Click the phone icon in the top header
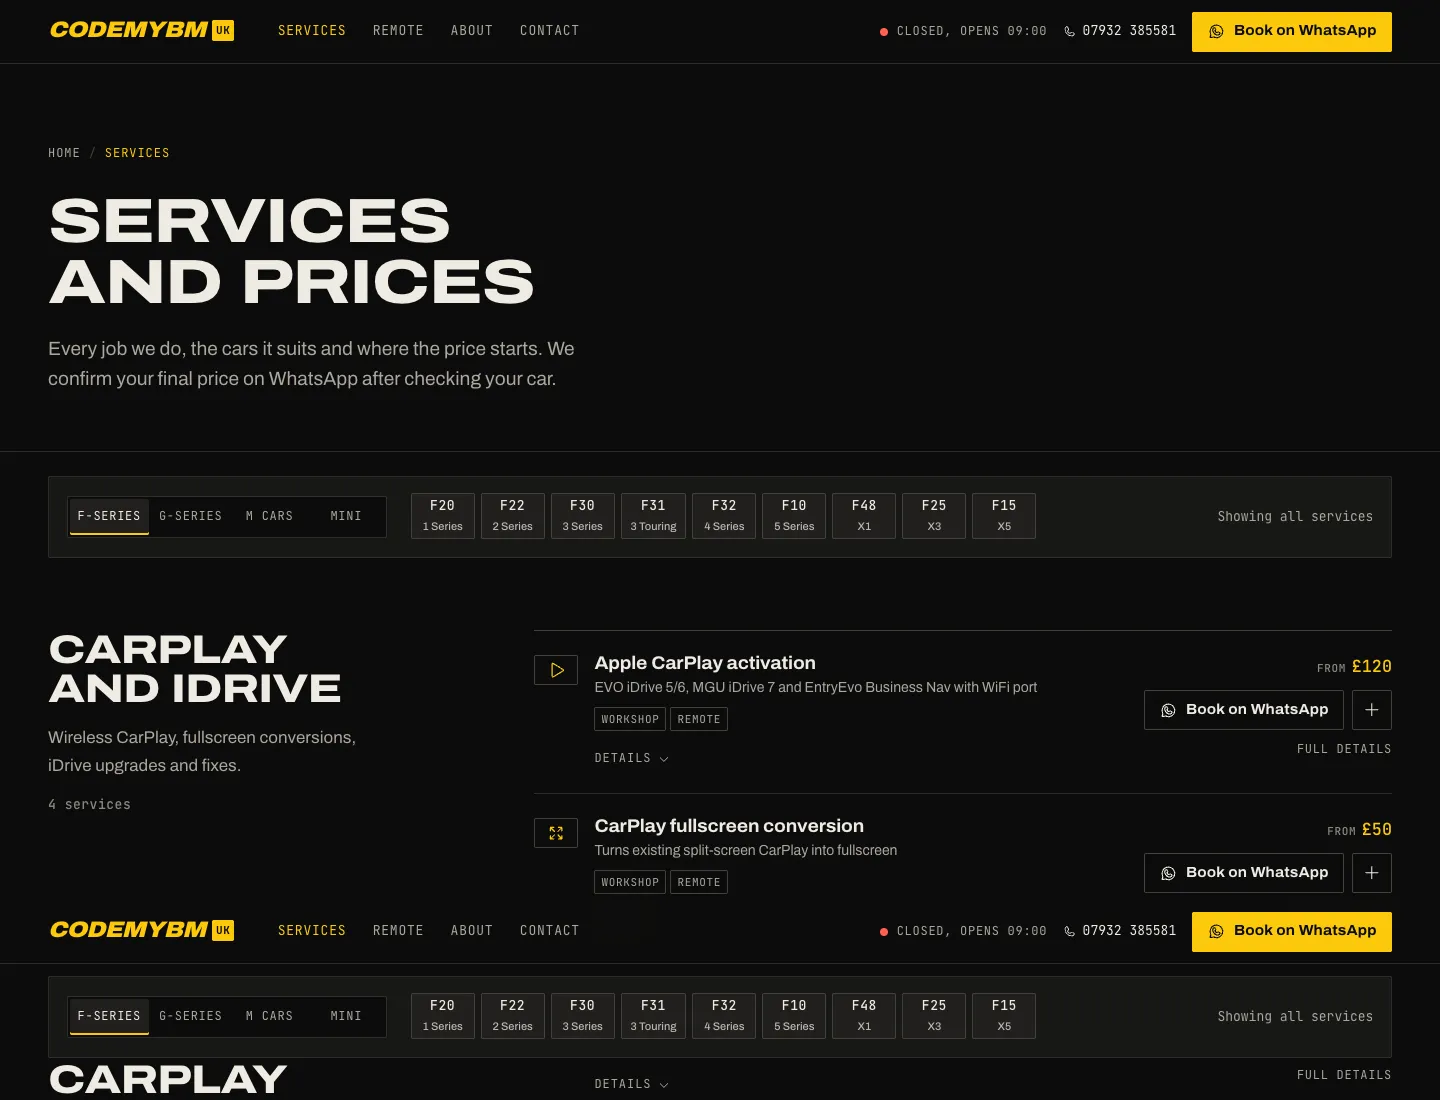This screenshot has width=1440, height=1100. [1070, 31]
